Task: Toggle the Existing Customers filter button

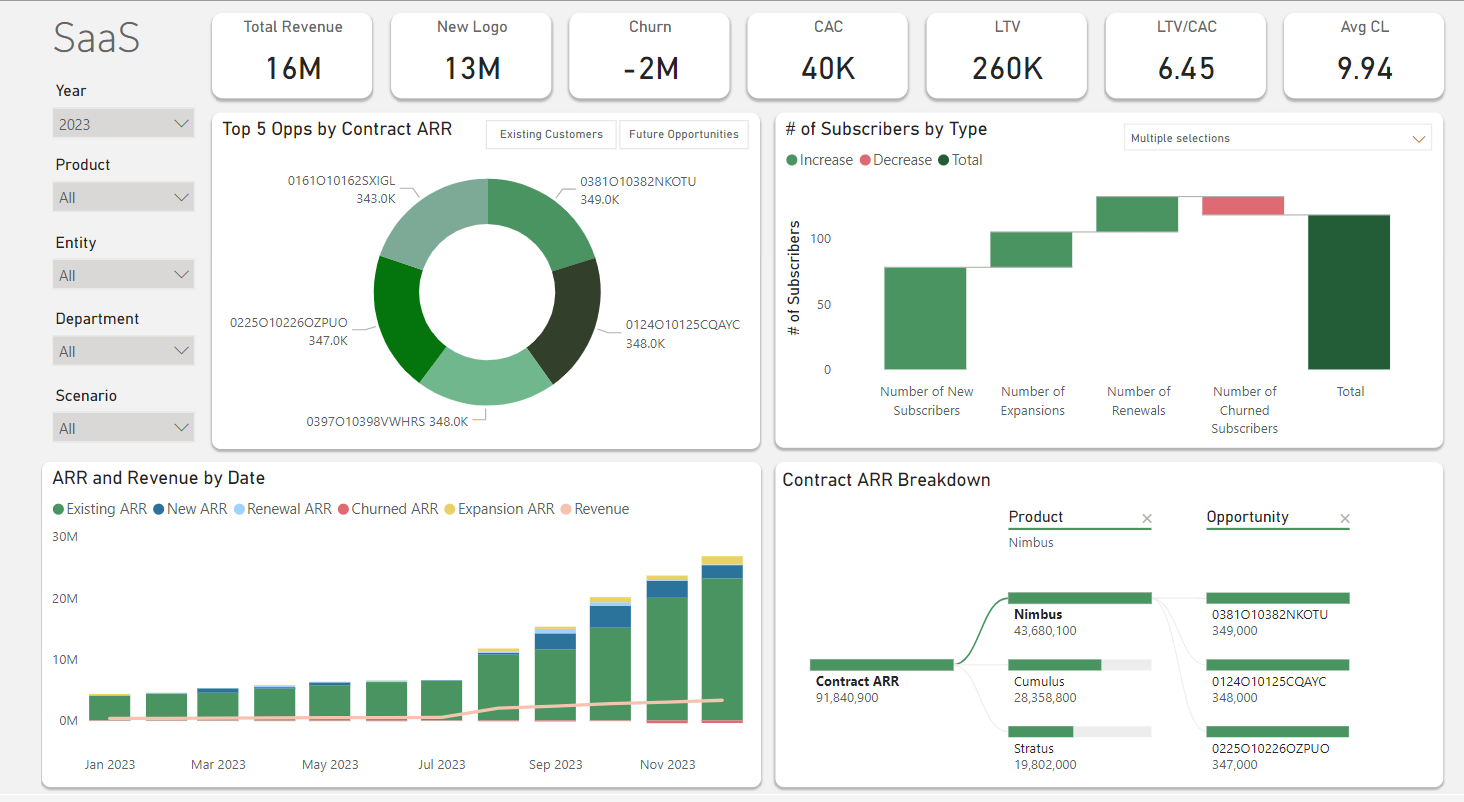Action: (551, 134)
